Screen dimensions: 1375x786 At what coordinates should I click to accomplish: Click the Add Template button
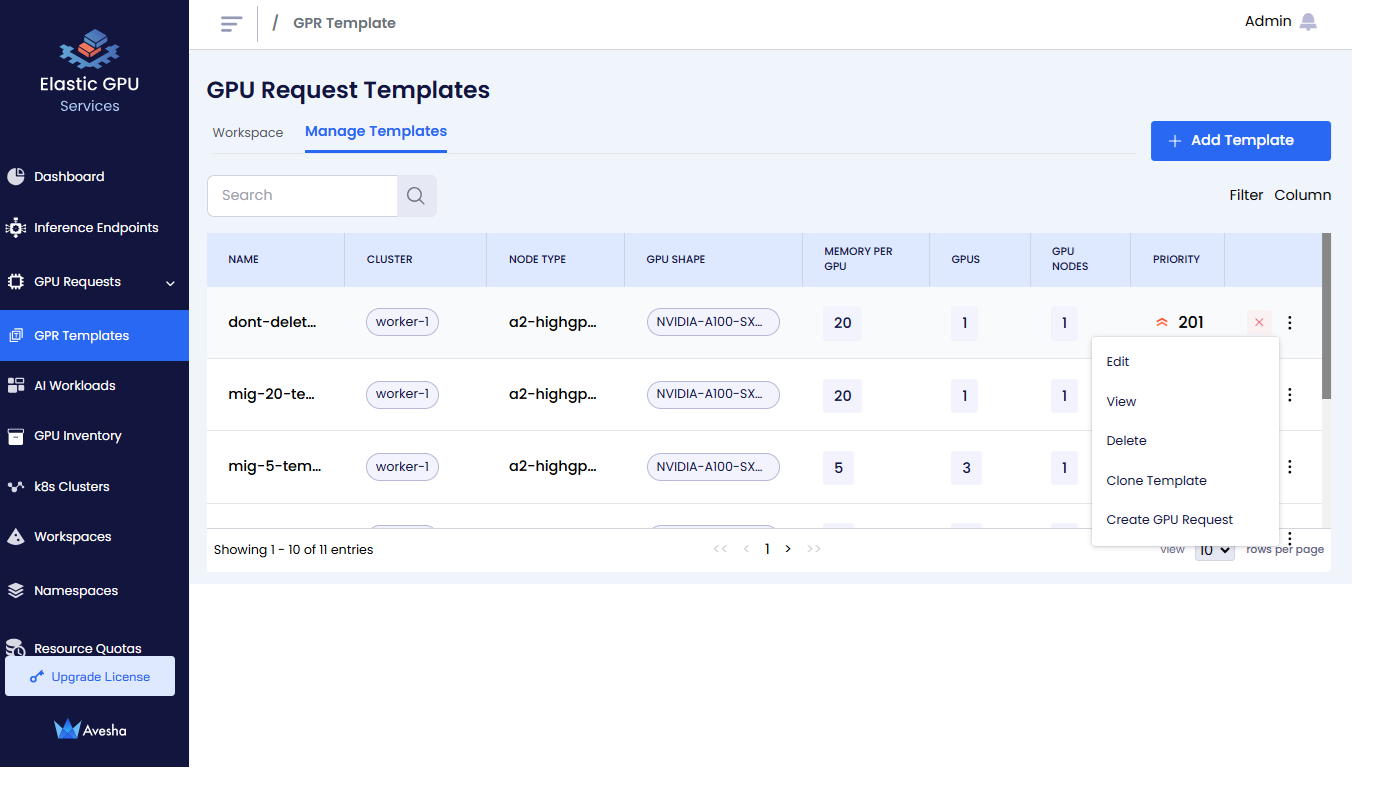coord(1241,141)
